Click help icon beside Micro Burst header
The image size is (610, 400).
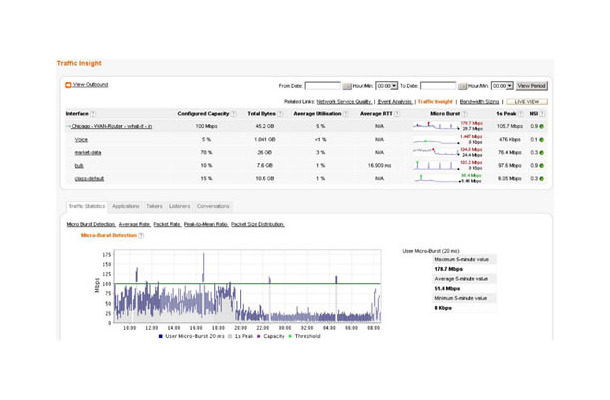pos(465,114)
